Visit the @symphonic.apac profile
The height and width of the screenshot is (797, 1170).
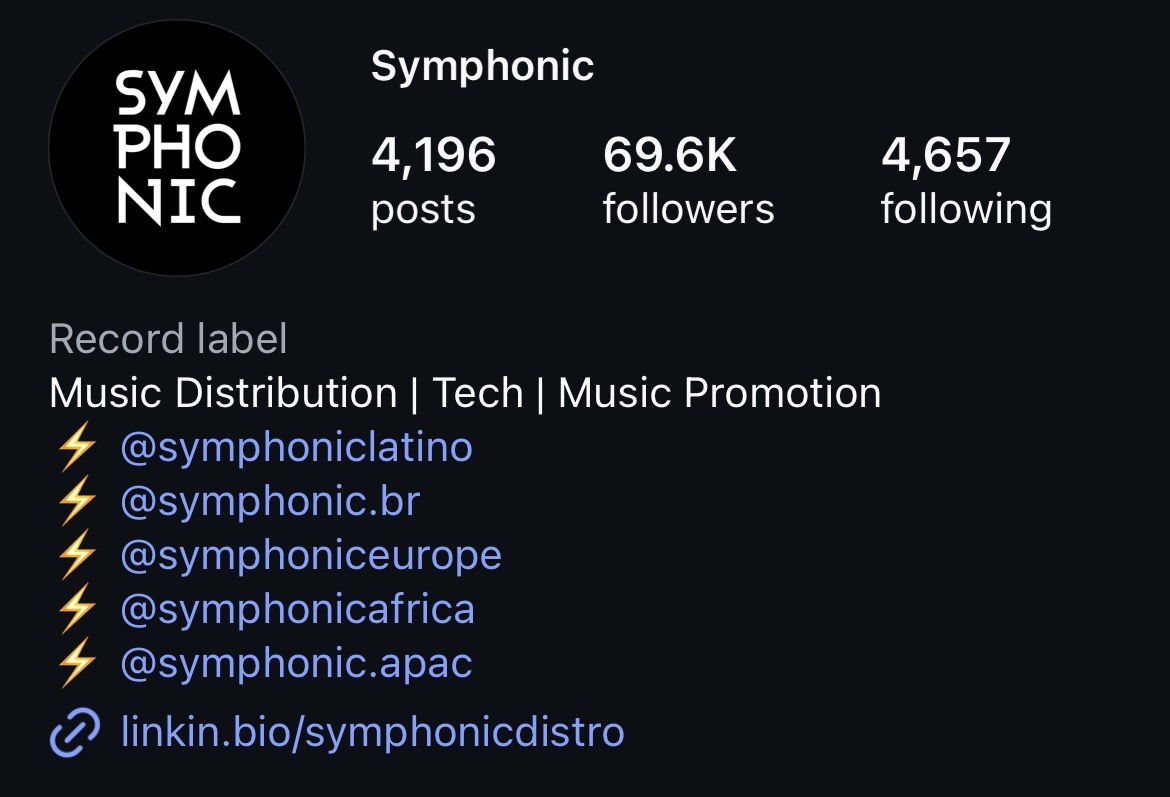coord(296,663)
